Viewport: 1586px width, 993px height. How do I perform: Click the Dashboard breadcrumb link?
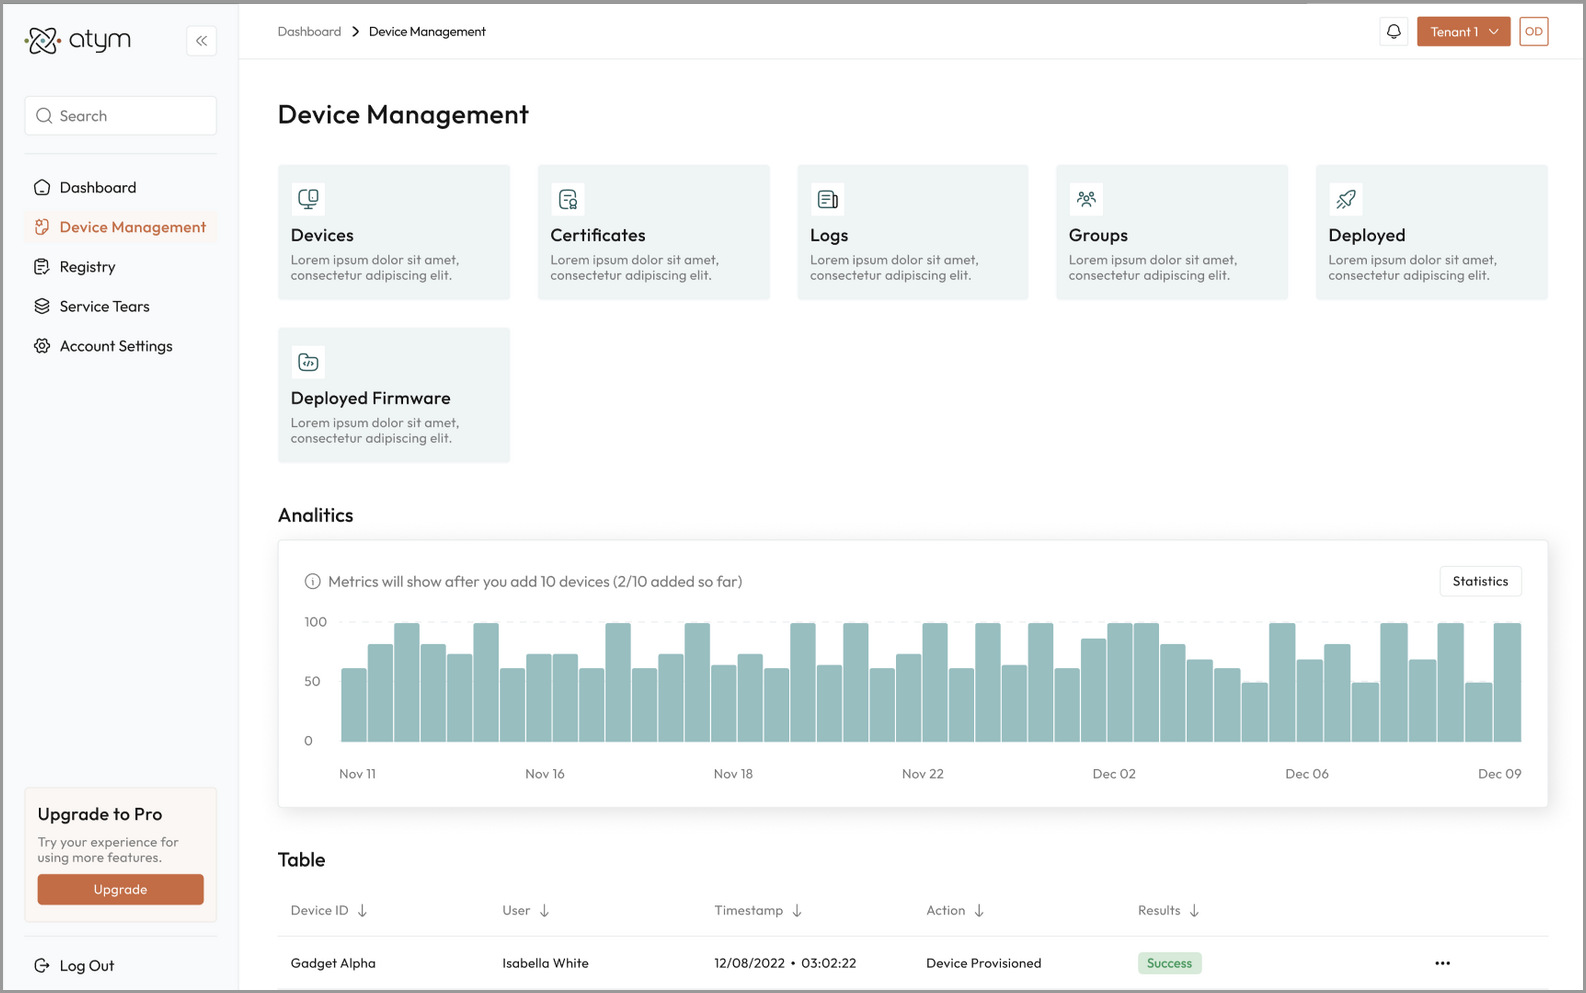point(309,32)
